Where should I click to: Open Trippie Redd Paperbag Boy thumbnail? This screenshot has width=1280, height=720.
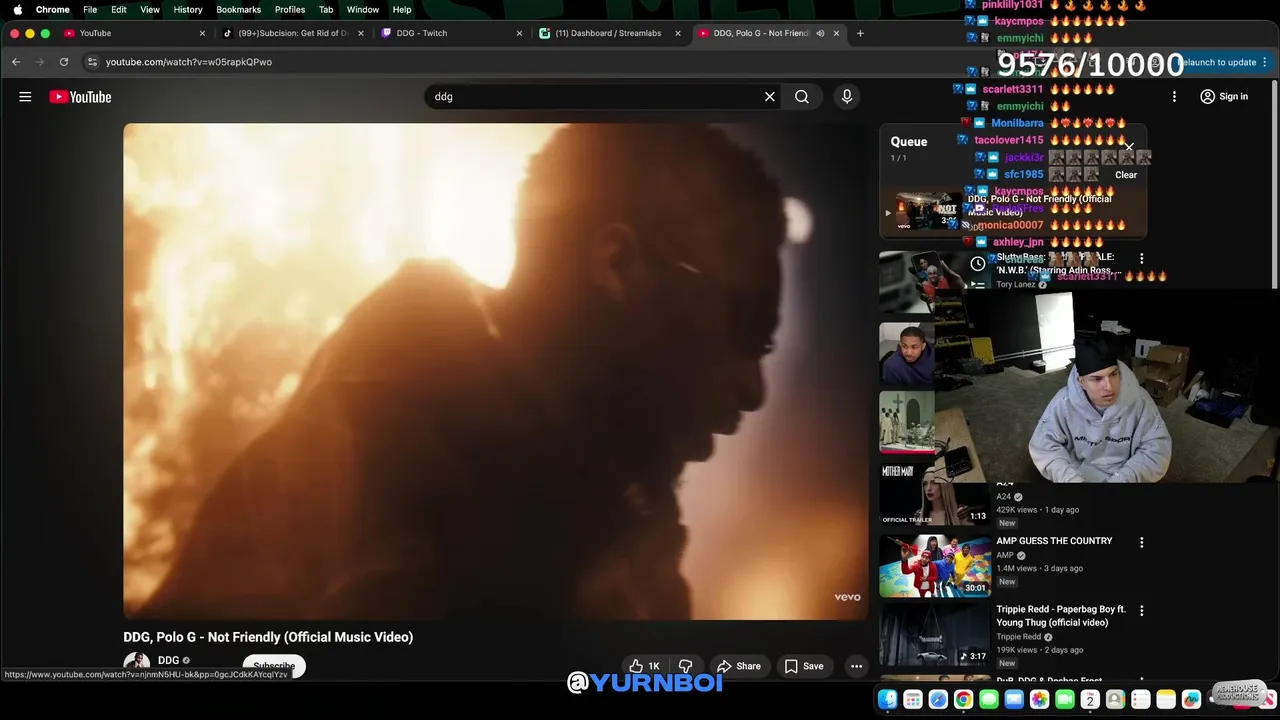click(935, 635)
